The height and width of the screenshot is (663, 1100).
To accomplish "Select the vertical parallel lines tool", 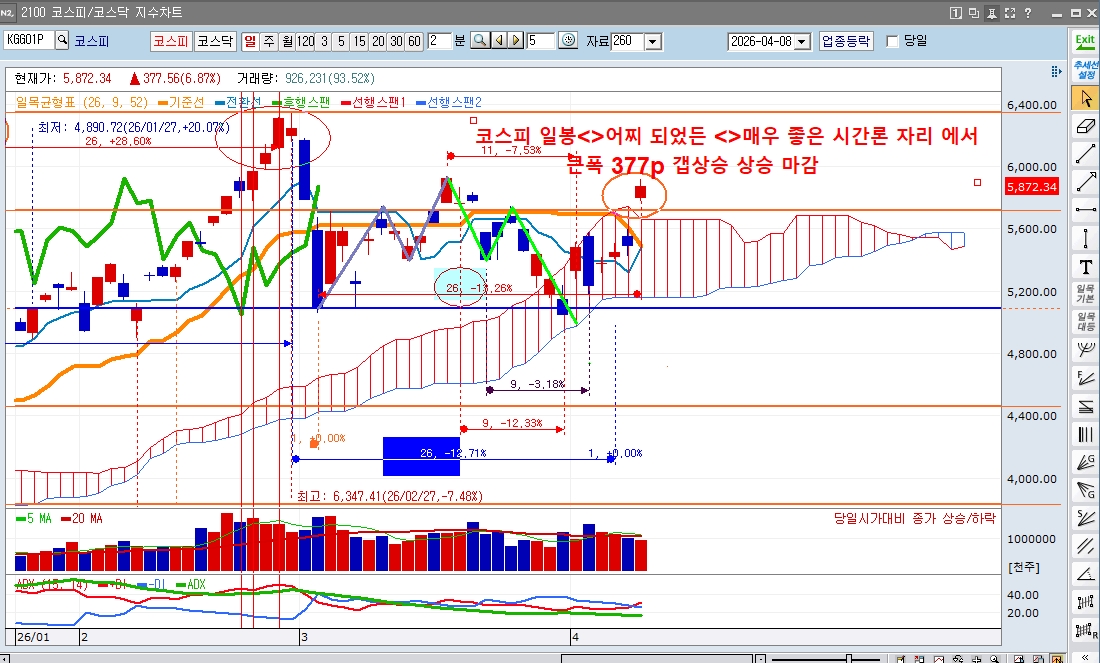I will [1085, 434].
